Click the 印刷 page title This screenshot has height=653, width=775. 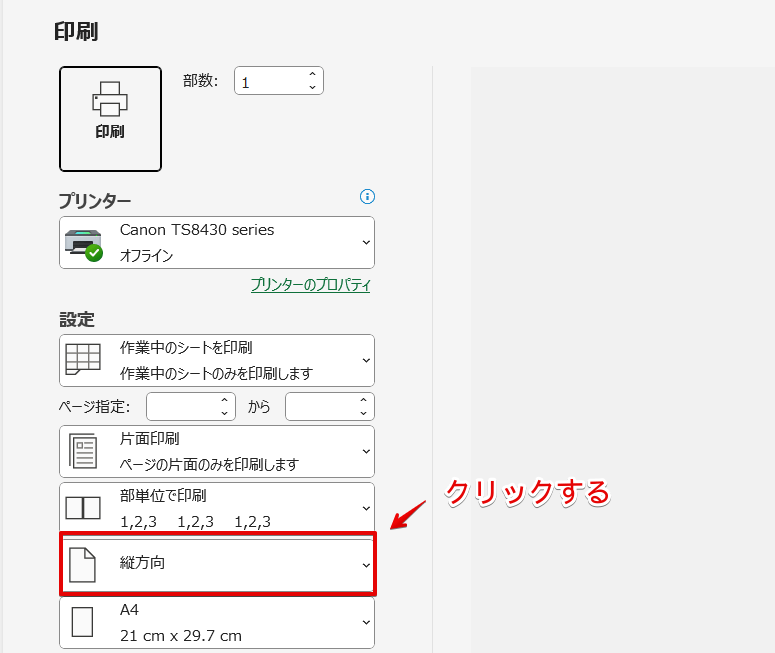(76, 32)
